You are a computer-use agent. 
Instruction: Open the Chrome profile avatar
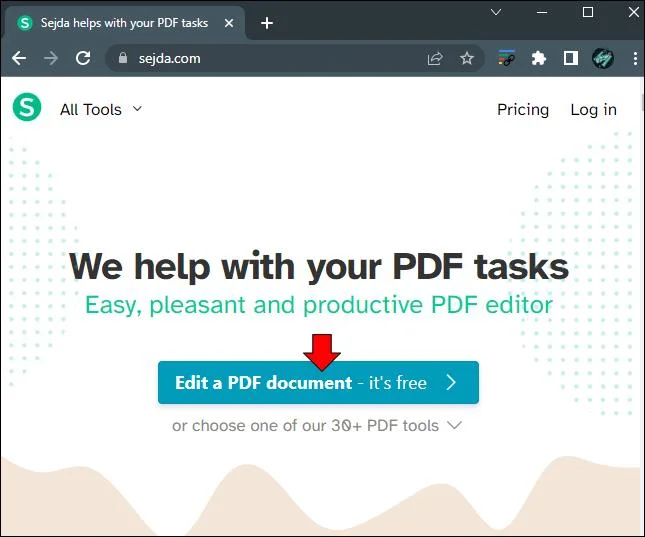click(603, 58)
